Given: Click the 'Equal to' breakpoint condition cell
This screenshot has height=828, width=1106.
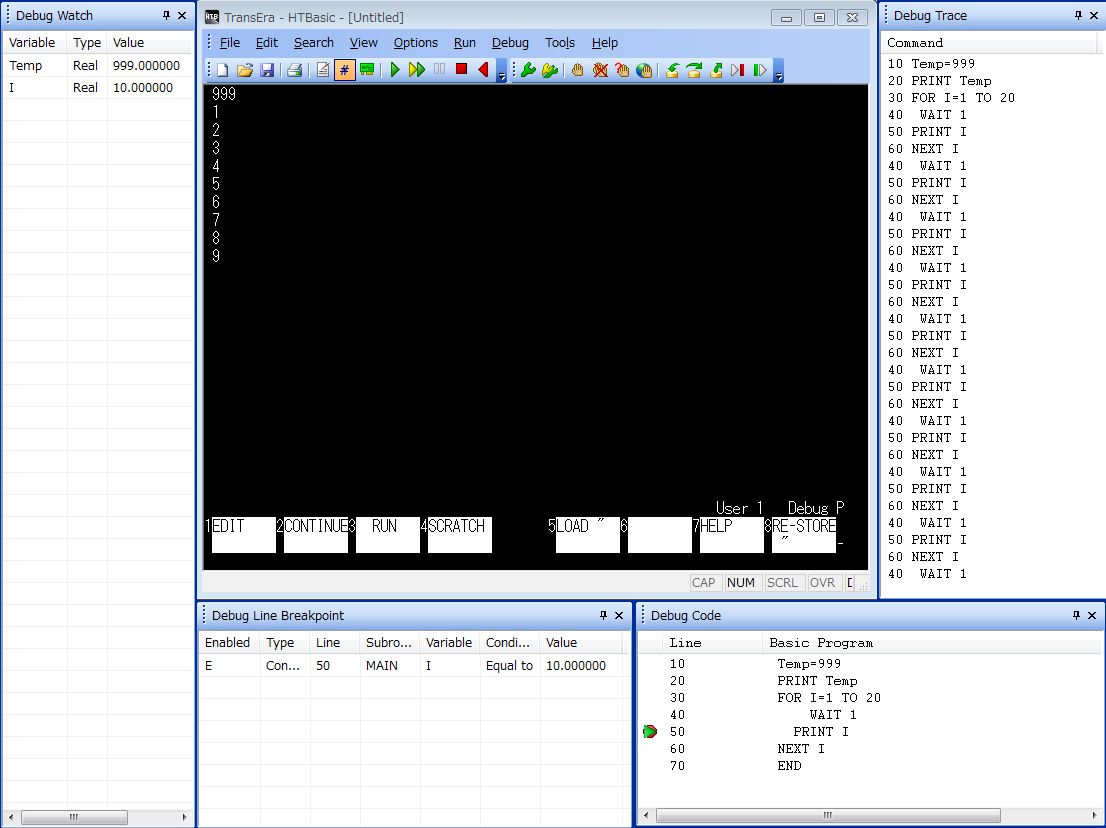Looking at the screenshot, I should [509, 666].
